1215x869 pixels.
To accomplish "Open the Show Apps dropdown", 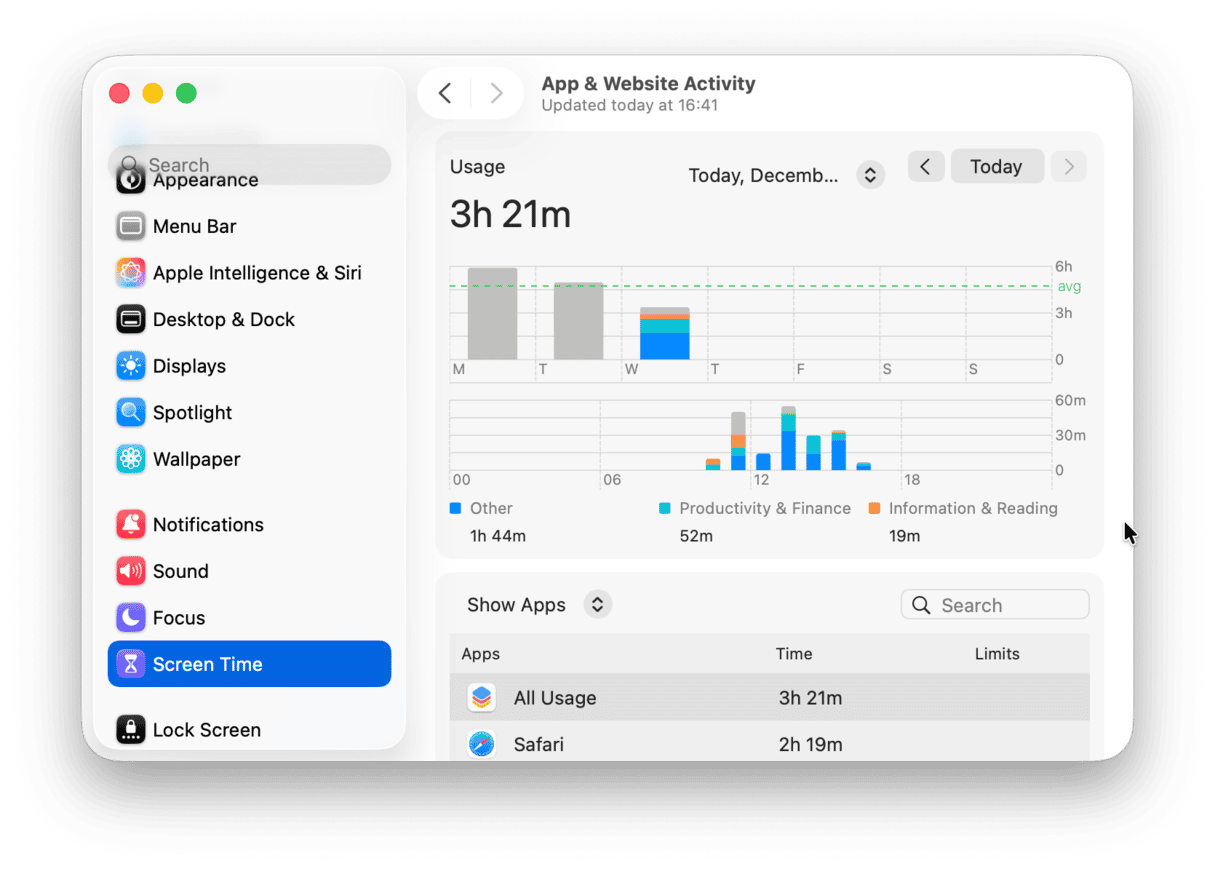I will point(597,605).
